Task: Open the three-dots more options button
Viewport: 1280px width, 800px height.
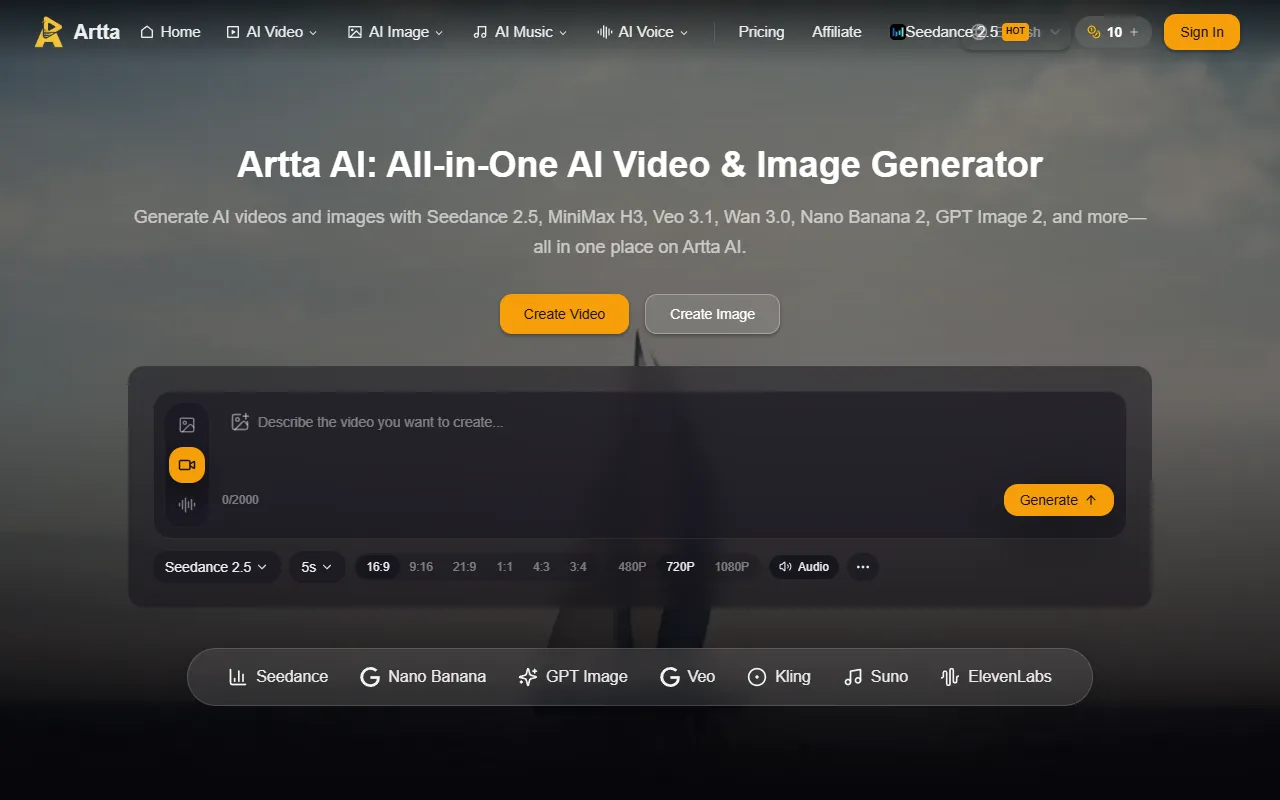Action: point(863,567)
